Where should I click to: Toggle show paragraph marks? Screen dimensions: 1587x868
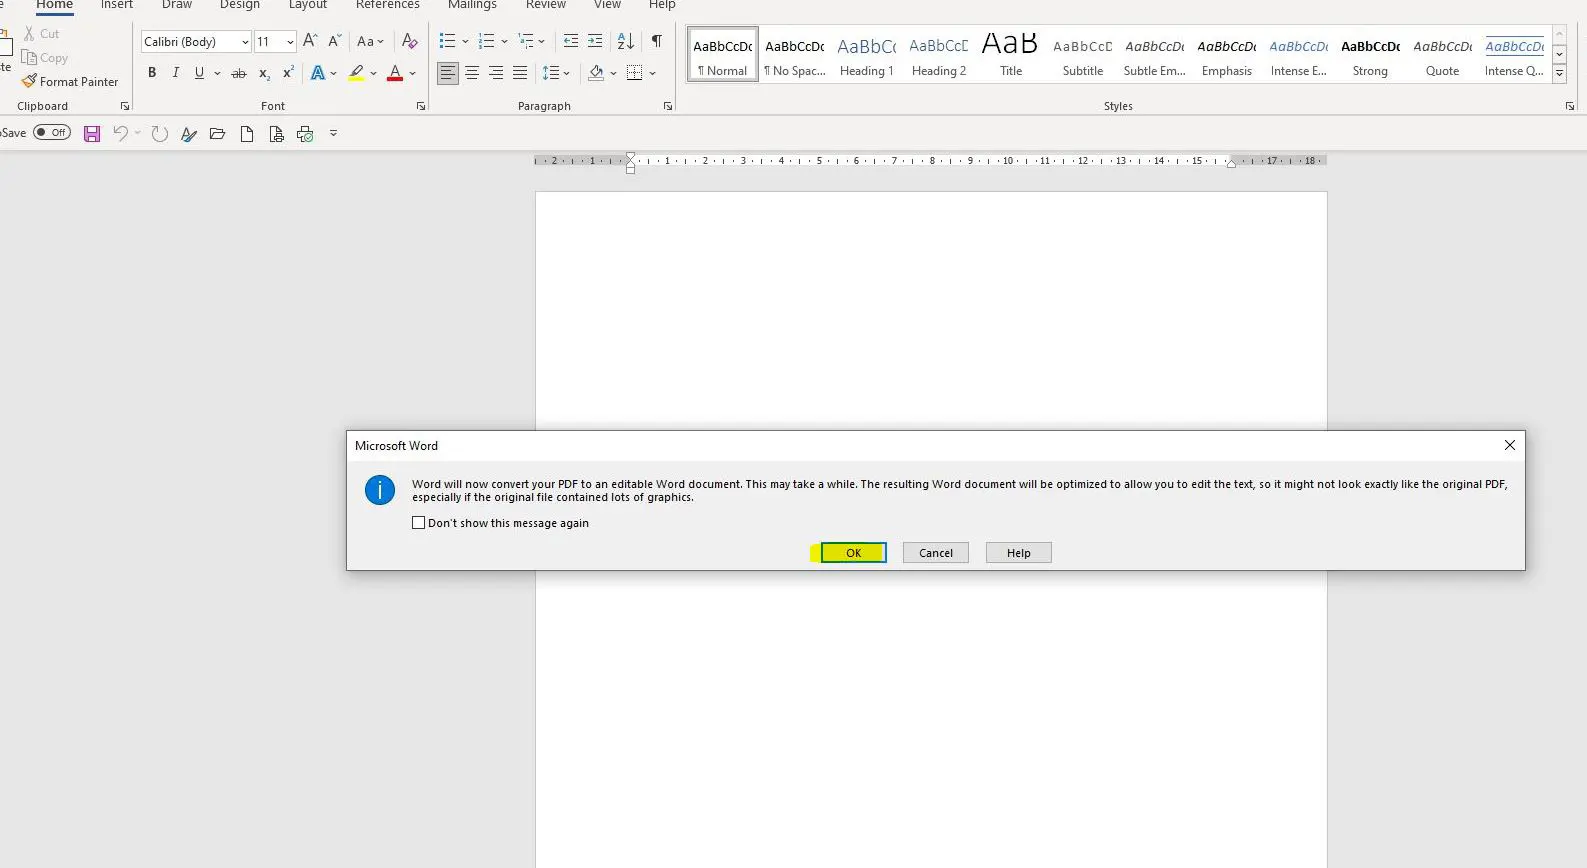pos(657,41)
